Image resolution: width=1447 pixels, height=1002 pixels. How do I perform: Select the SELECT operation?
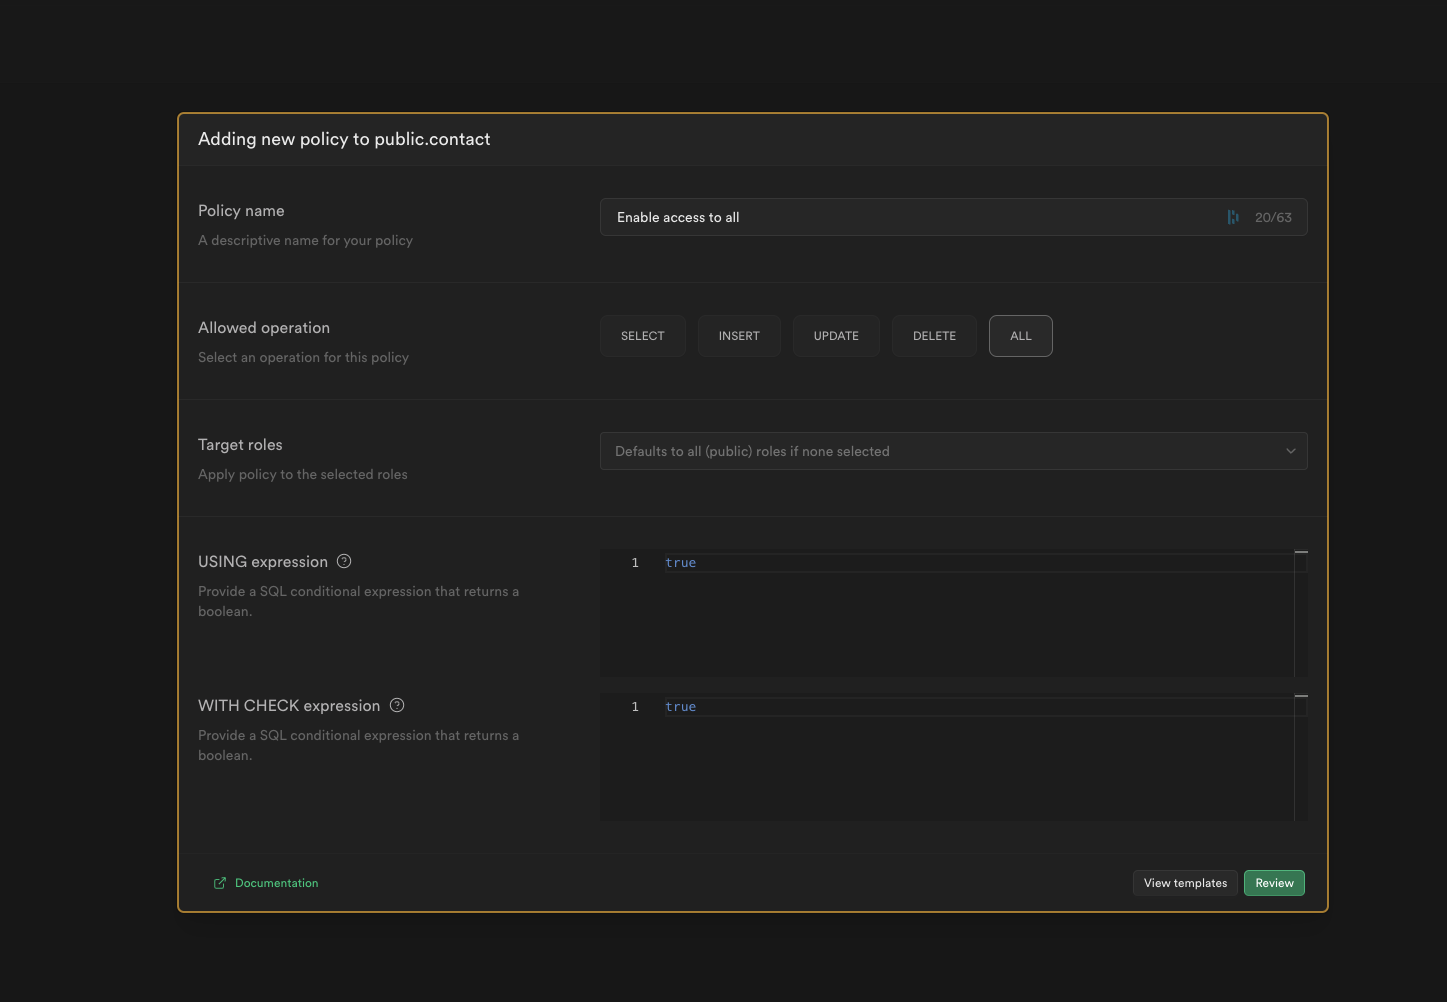pos(642,335)
